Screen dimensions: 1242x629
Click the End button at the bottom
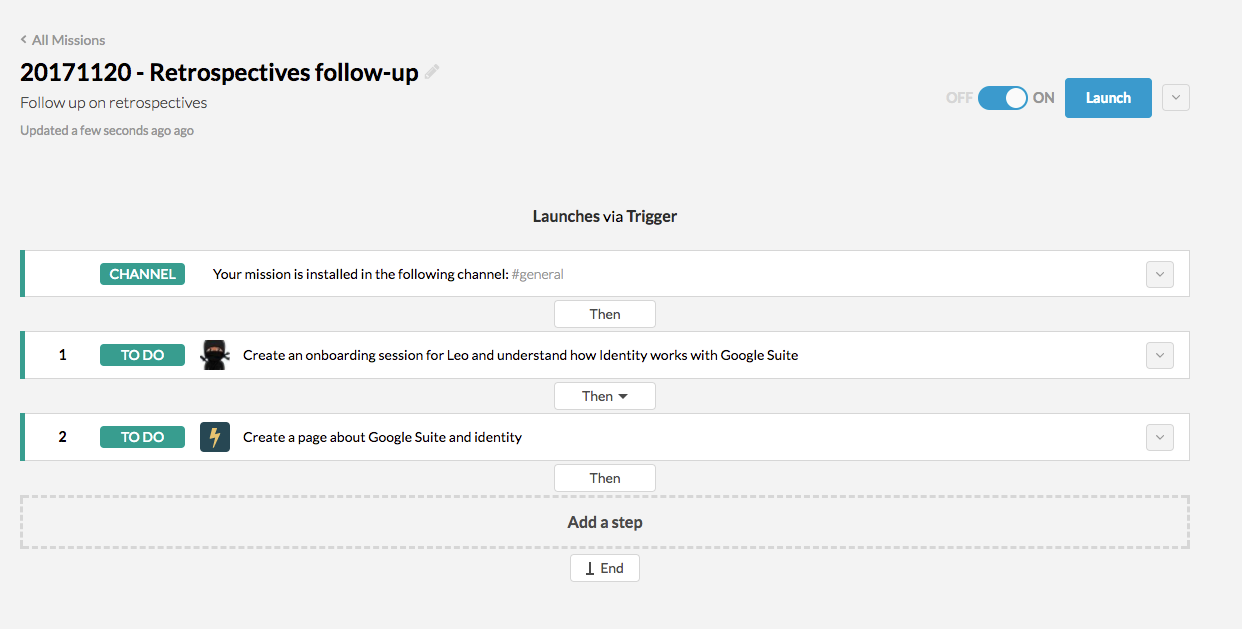coord(605,568)
